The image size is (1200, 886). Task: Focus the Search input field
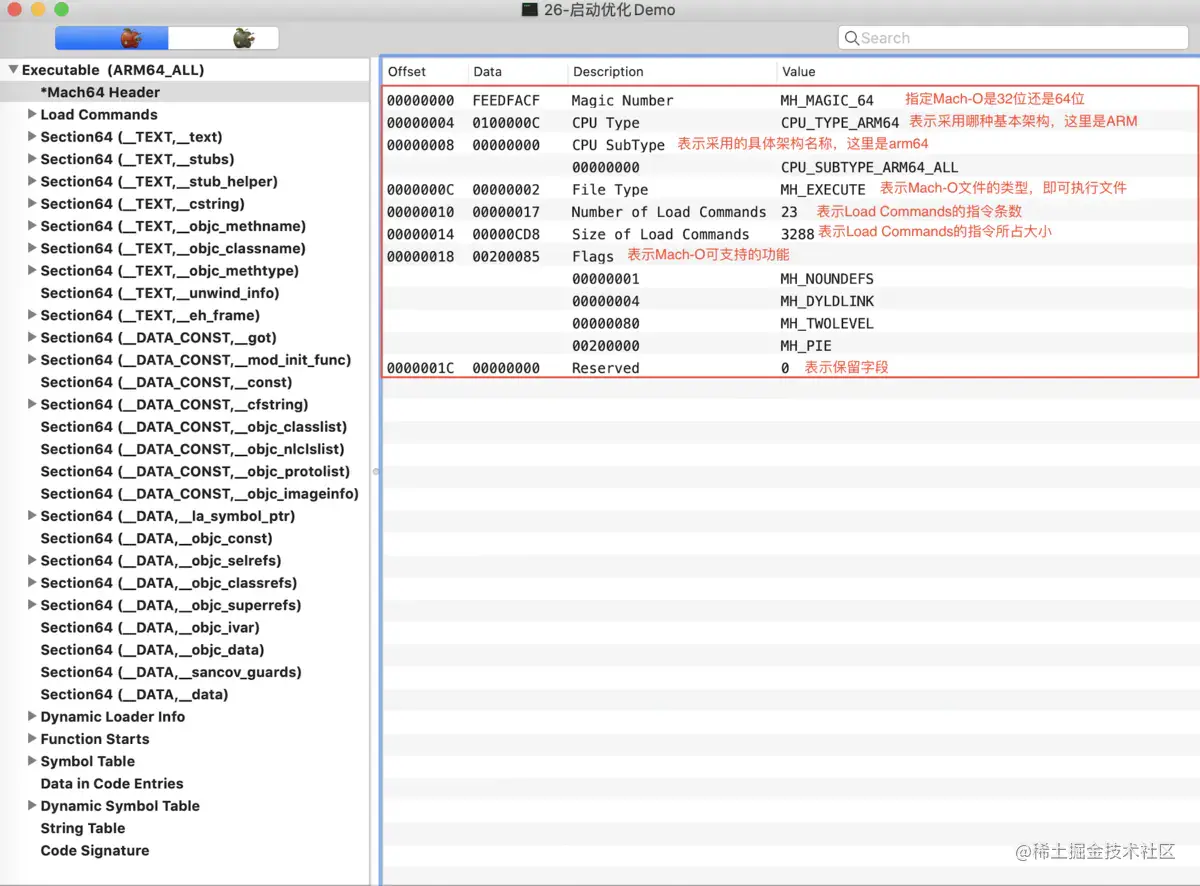pos(1013,38)
